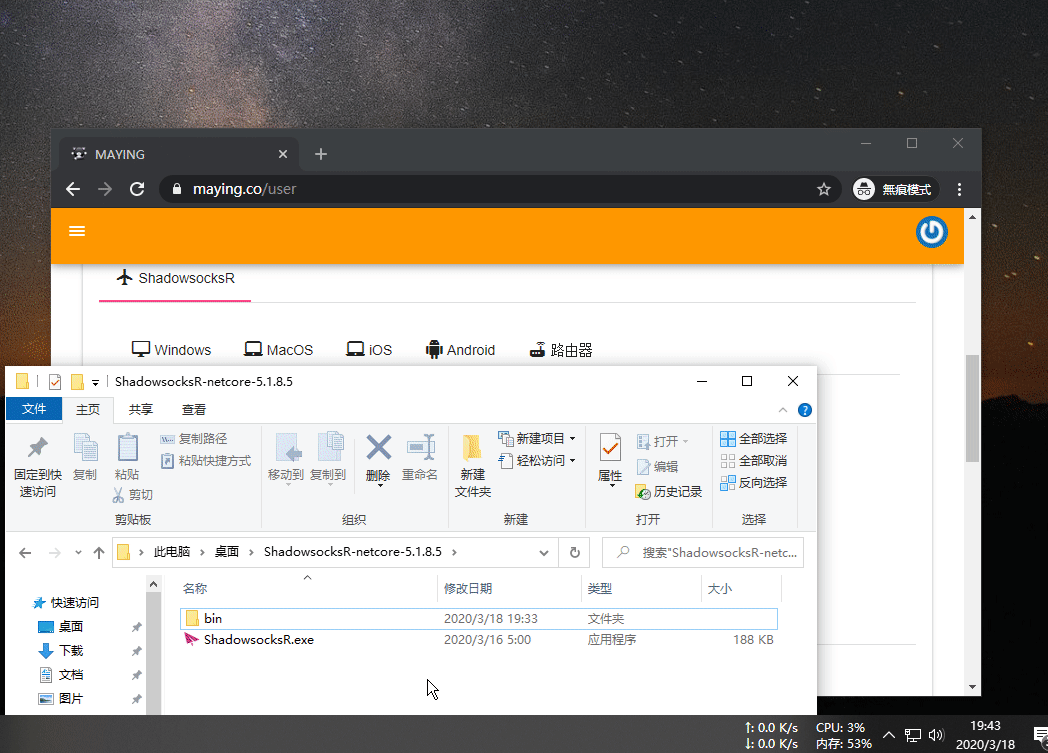Open the hamburger menu on MAYING page
This screenshot has width=1048, height=753.
77,231
